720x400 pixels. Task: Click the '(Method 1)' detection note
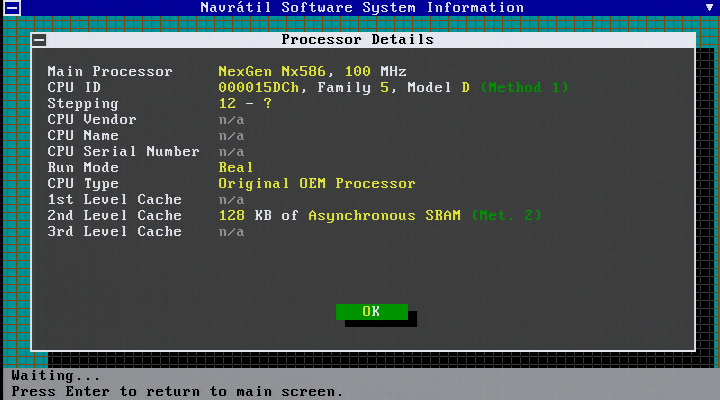pos(524,87)
